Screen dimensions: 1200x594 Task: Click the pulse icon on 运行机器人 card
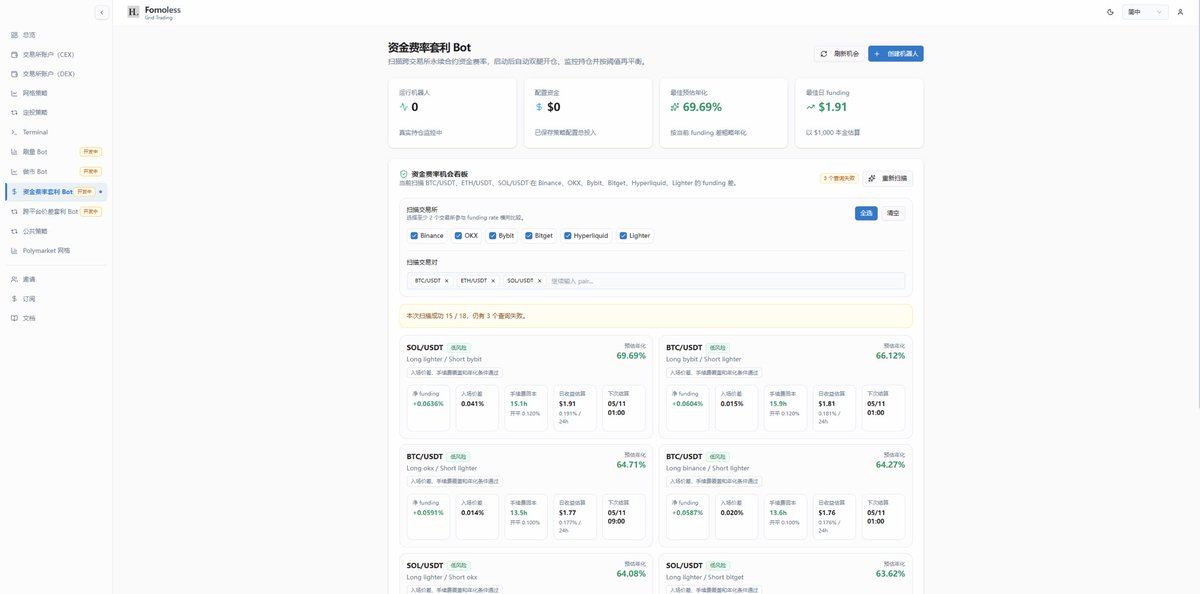click(x=404, y=107)
